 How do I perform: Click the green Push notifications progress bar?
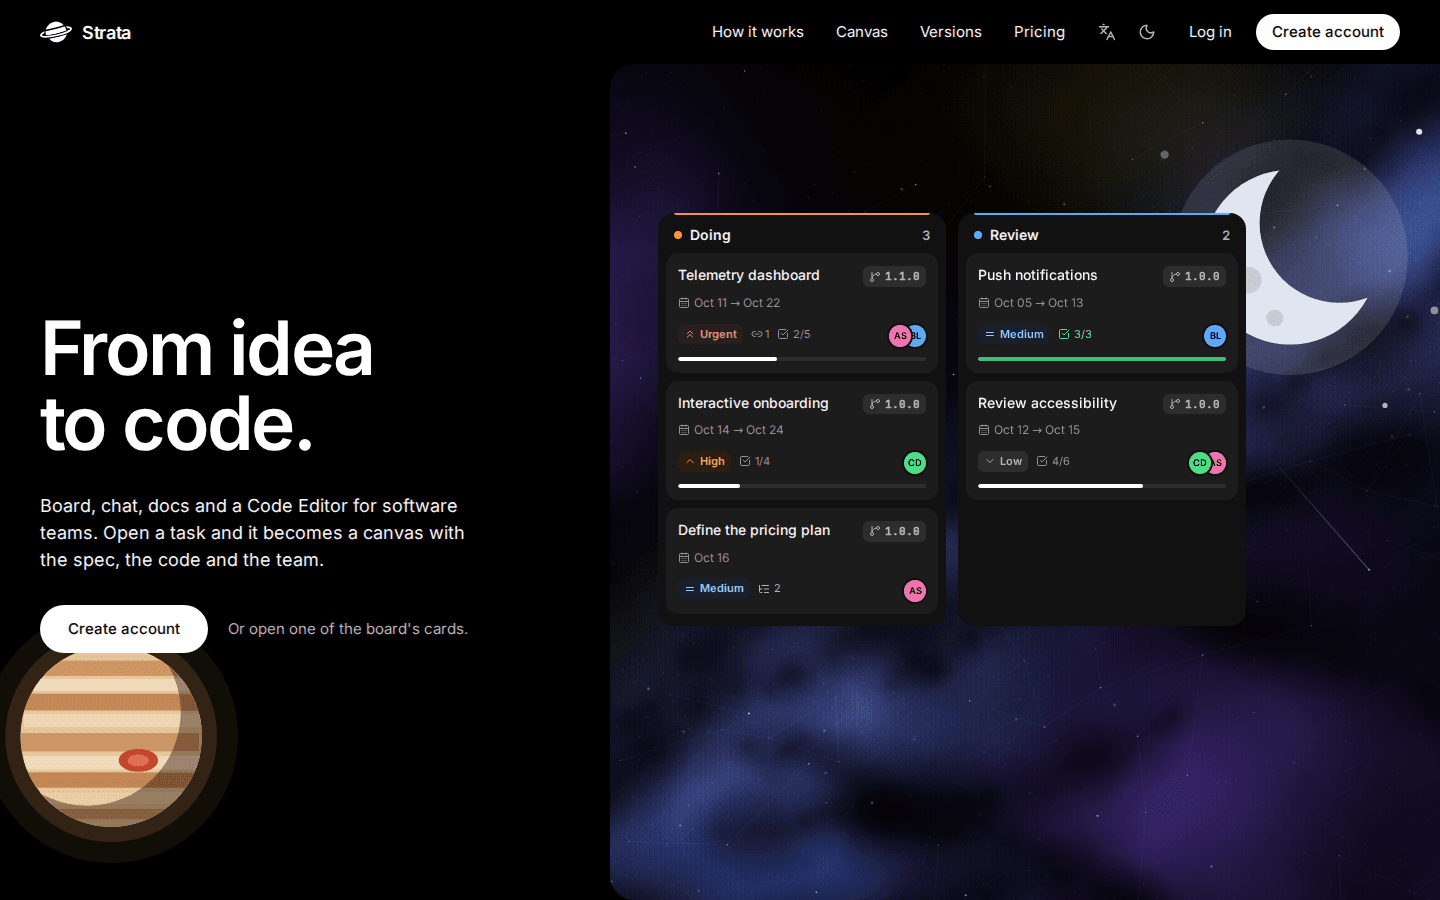(1102, 359)
